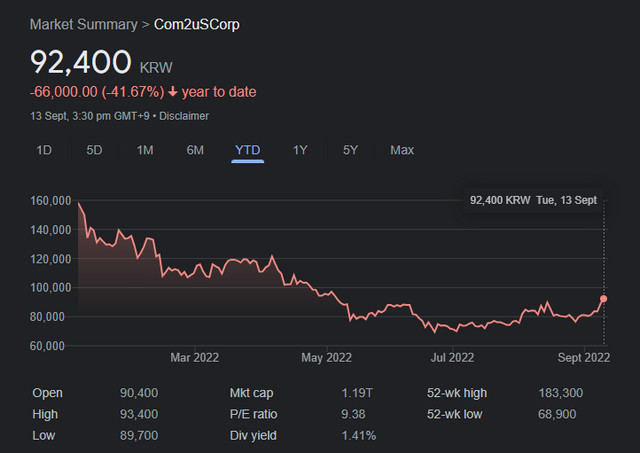Show the 1Y chart range
640x453 pixels.
click(x=300, y=150)
